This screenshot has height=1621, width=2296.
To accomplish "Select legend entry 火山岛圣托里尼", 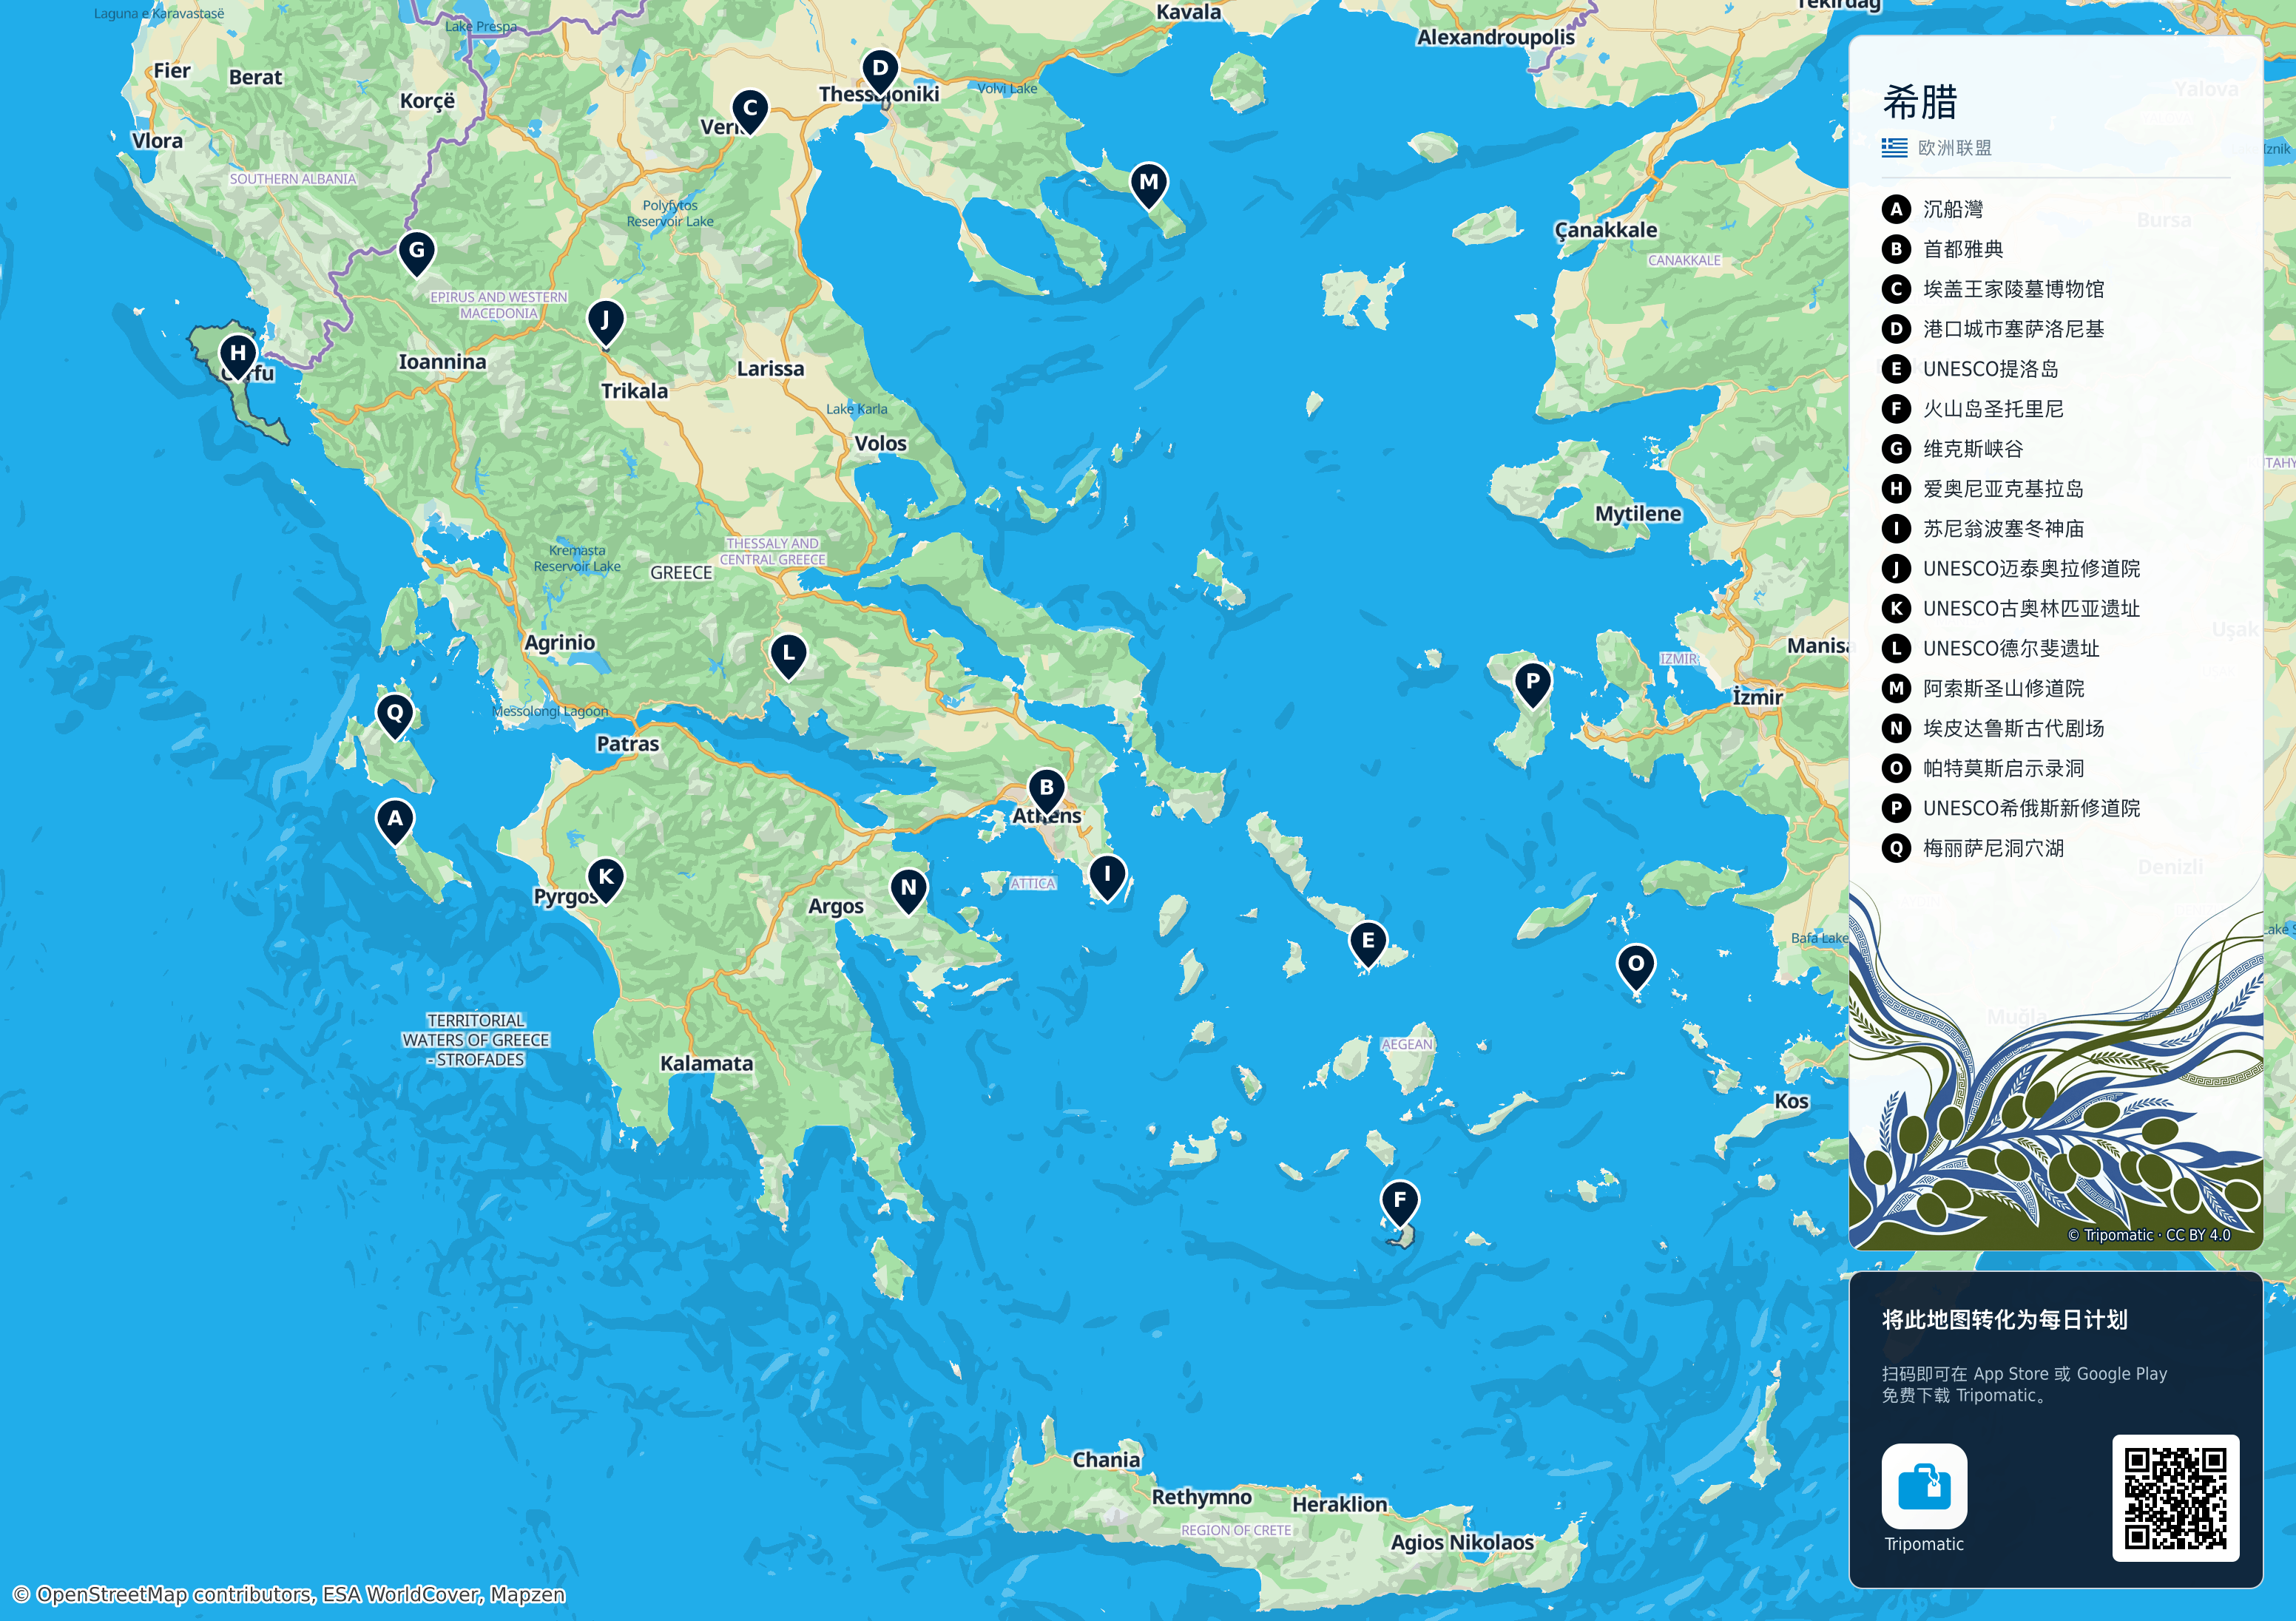I will [x=1973, y=409].
